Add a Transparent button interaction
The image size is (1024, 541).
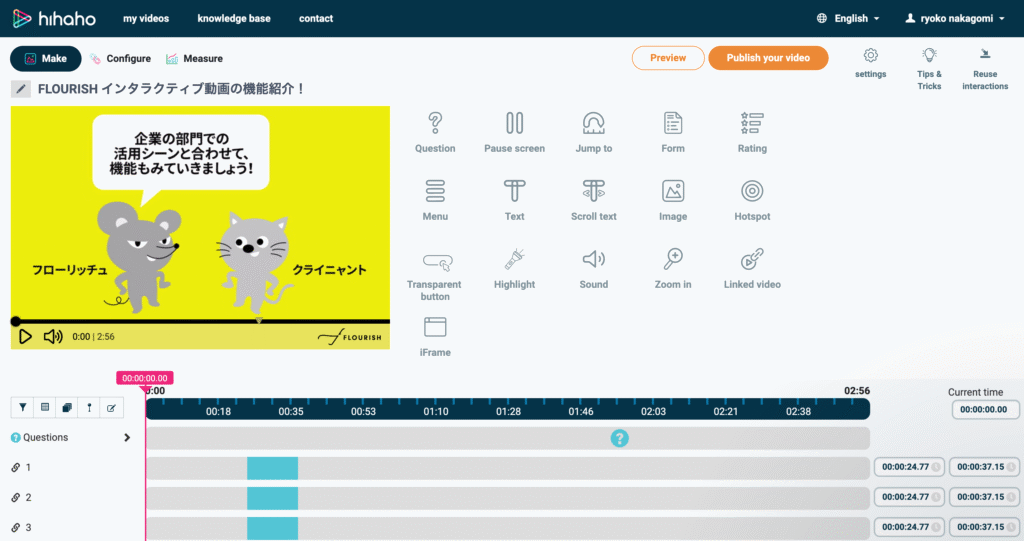click(x=435, y=275)
